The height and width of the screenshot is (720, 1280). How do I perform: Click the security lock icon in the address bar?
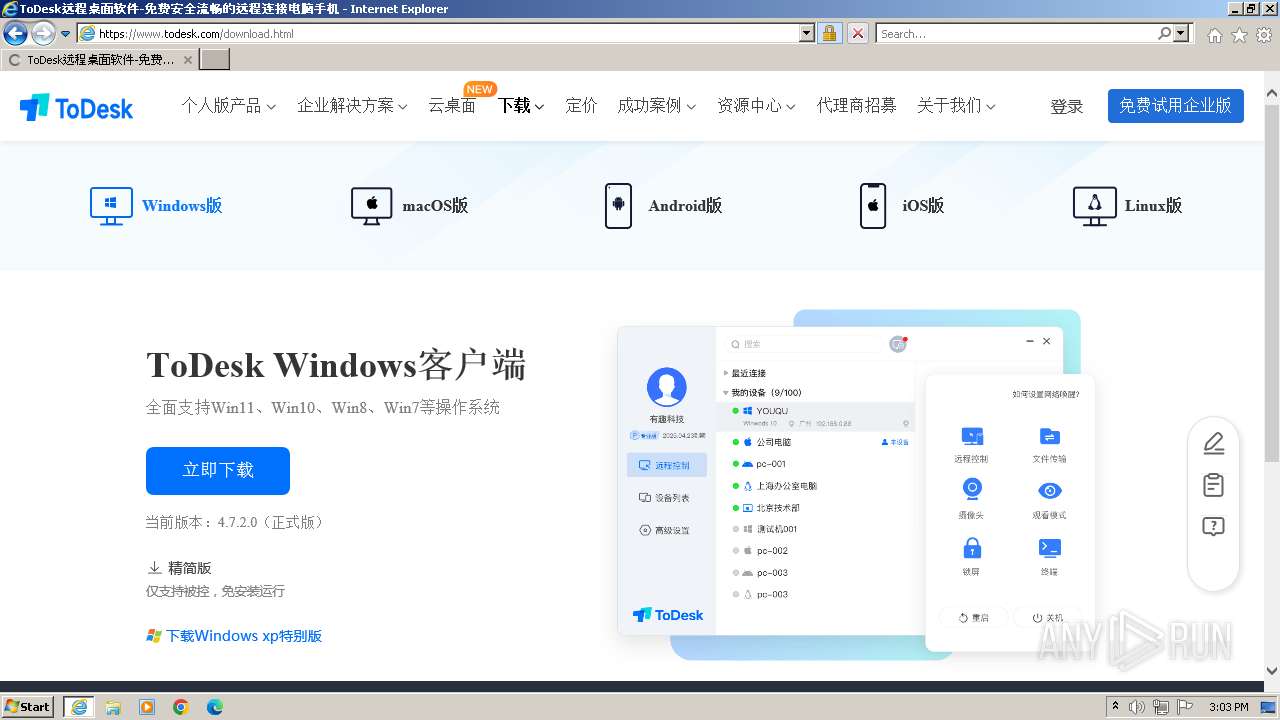[x=829, y=34]
